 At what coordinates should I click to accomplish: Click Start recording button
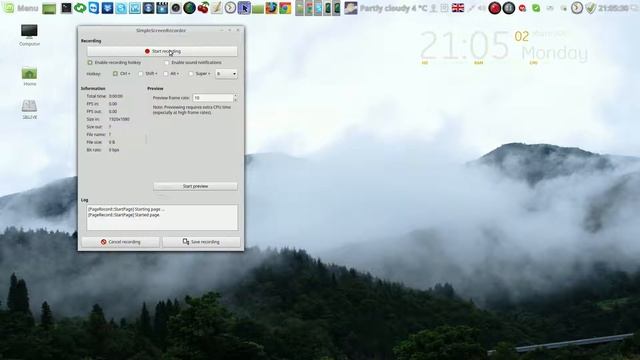click(162, 51)
